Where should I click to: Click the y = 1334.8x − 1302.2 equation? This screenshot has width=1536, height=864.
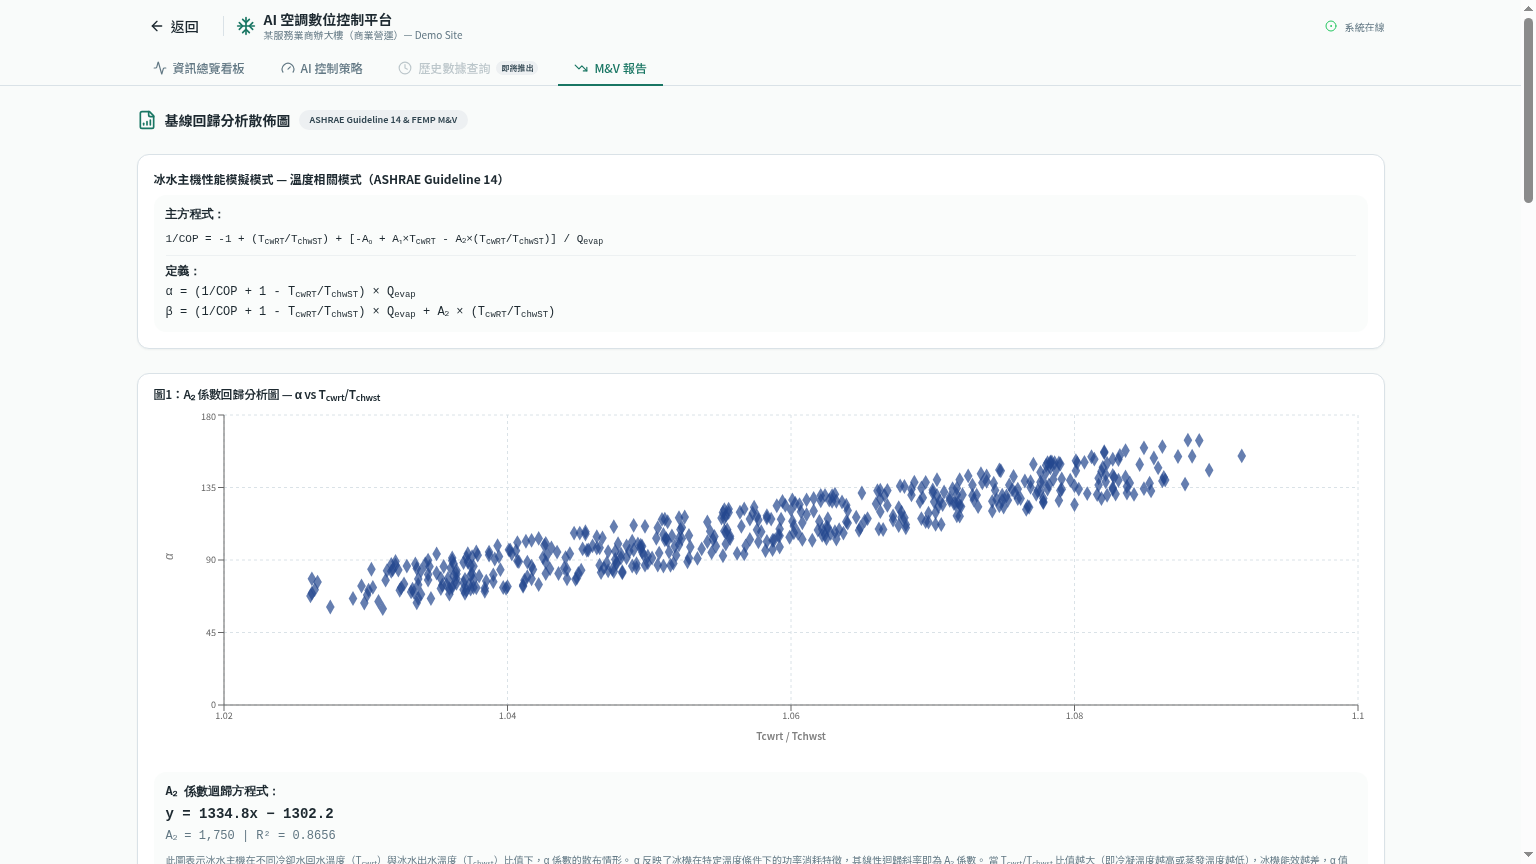click(250, 814)
